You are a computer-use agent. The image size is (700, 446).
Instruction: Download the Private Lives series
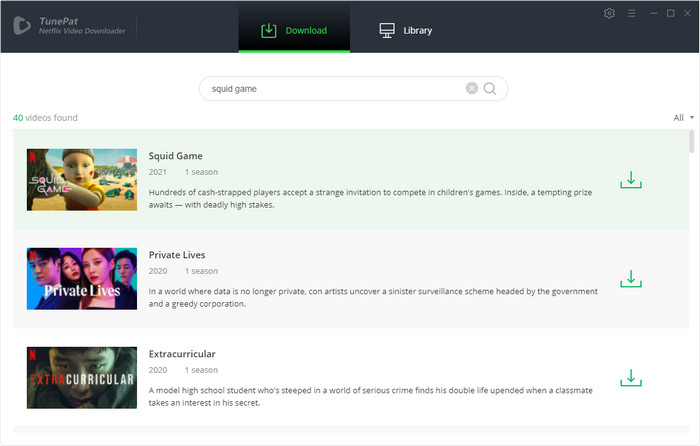[x=631, y=279]
